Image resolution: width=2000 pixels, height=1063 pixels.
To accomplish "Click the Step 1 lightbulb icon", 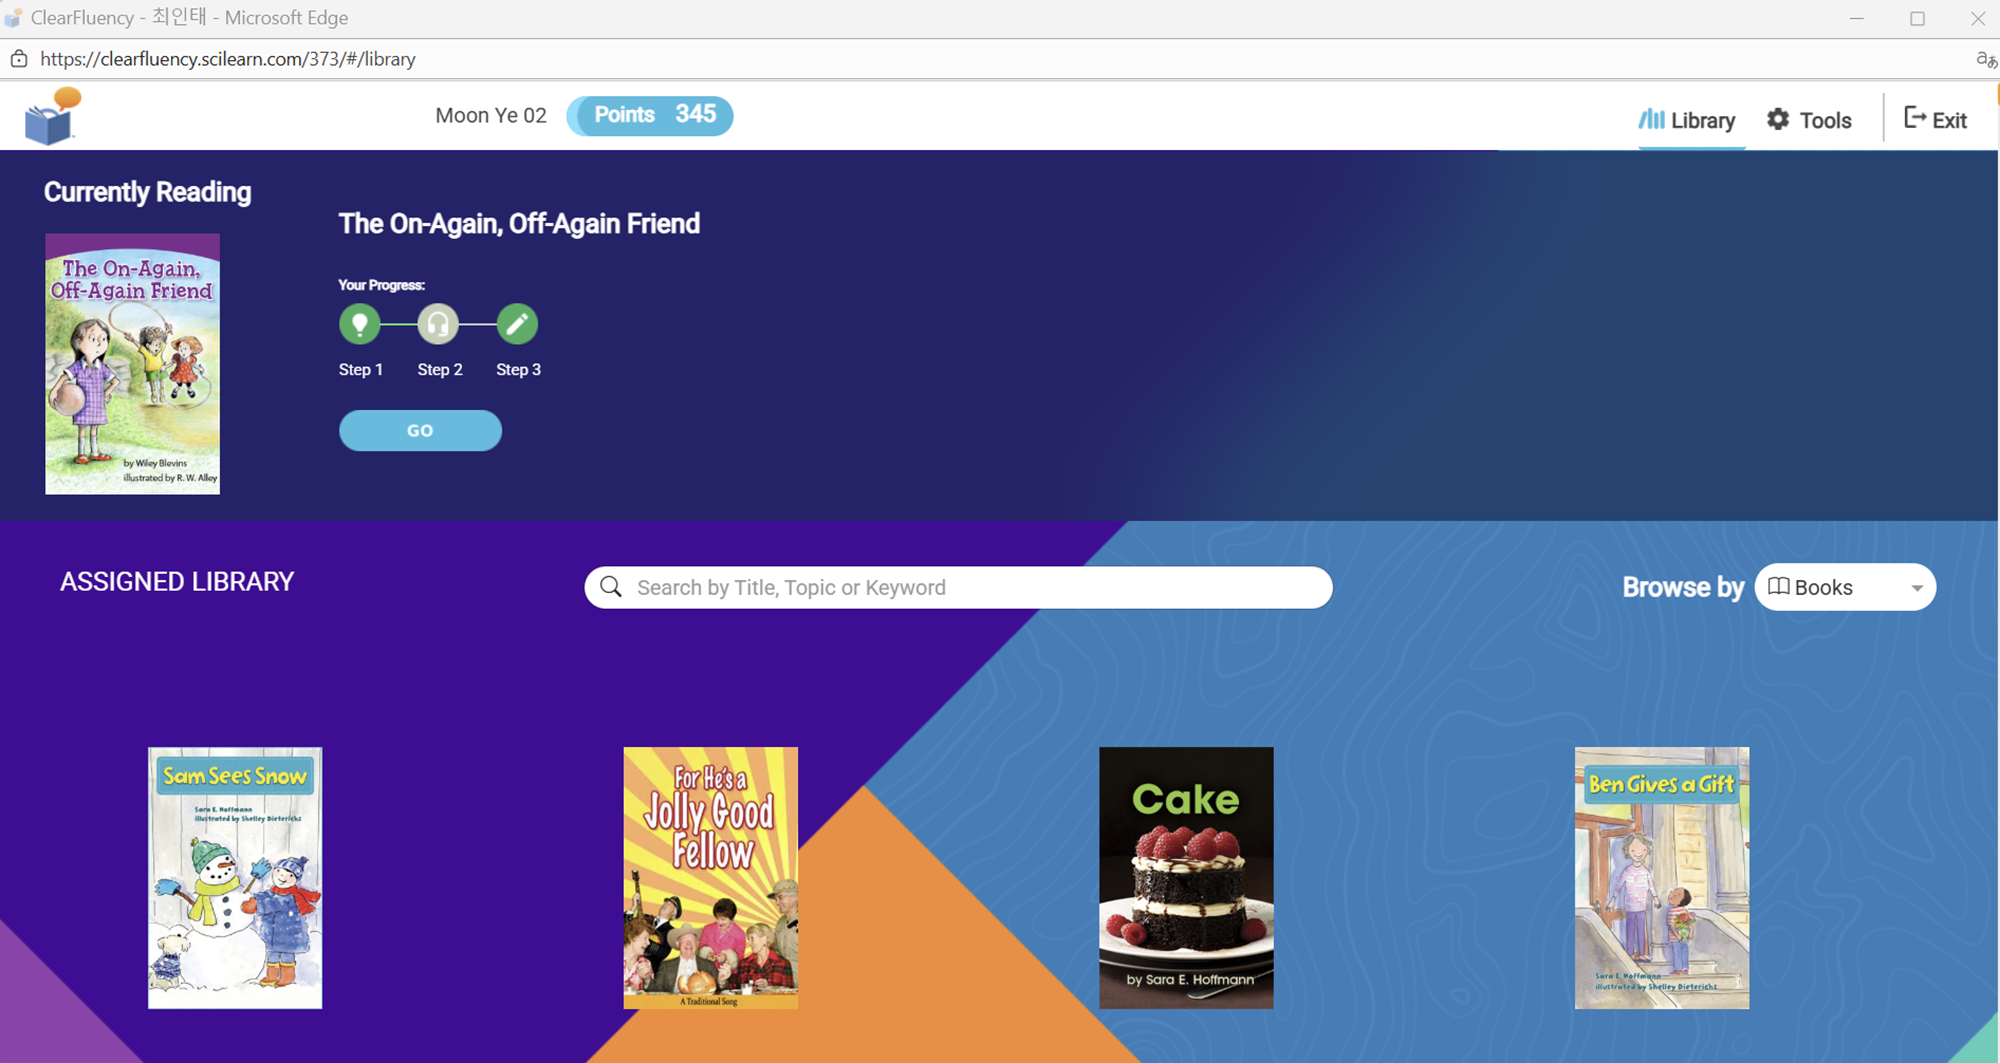I will pos(359,324).
